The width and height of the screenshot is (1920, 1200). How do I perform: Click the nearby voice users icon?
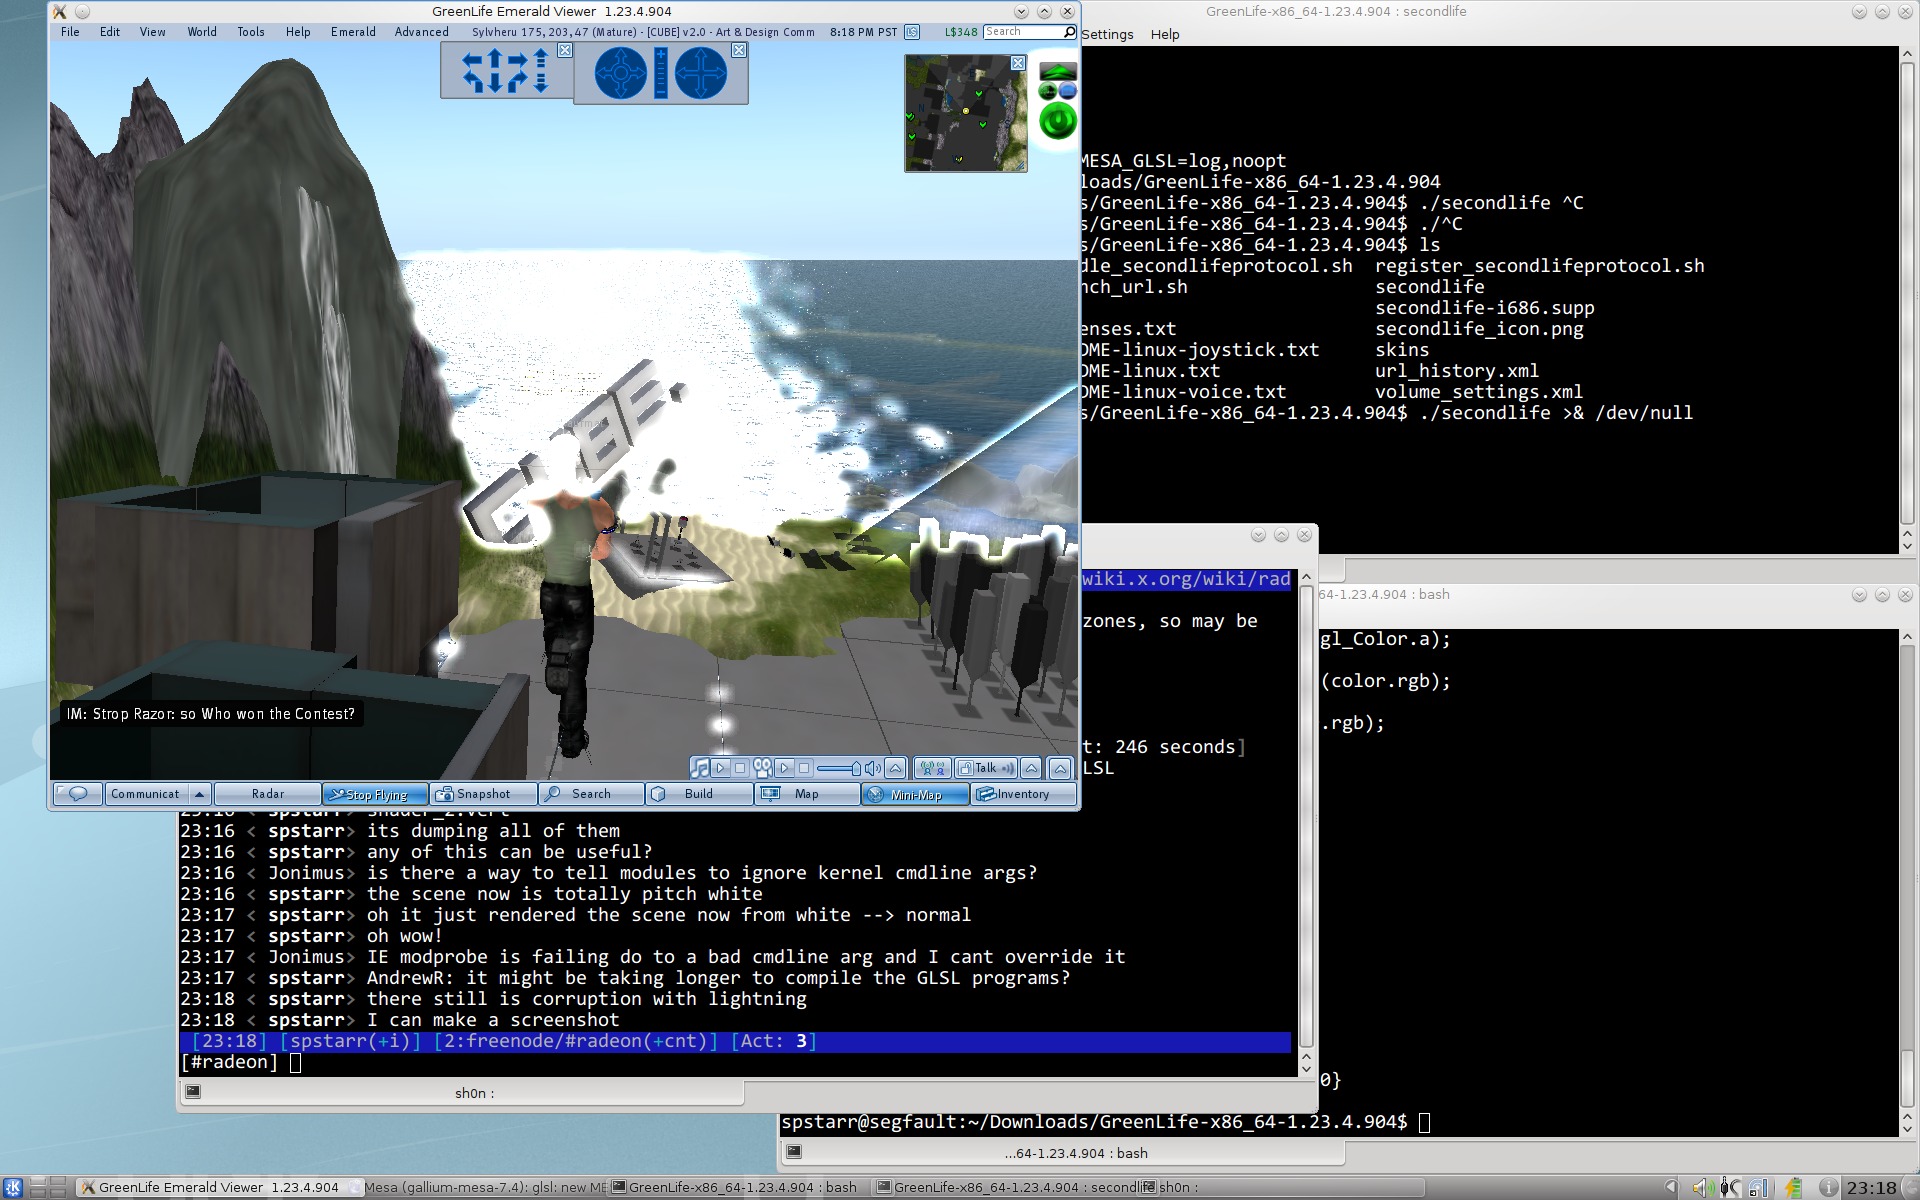tap(932, 768)
